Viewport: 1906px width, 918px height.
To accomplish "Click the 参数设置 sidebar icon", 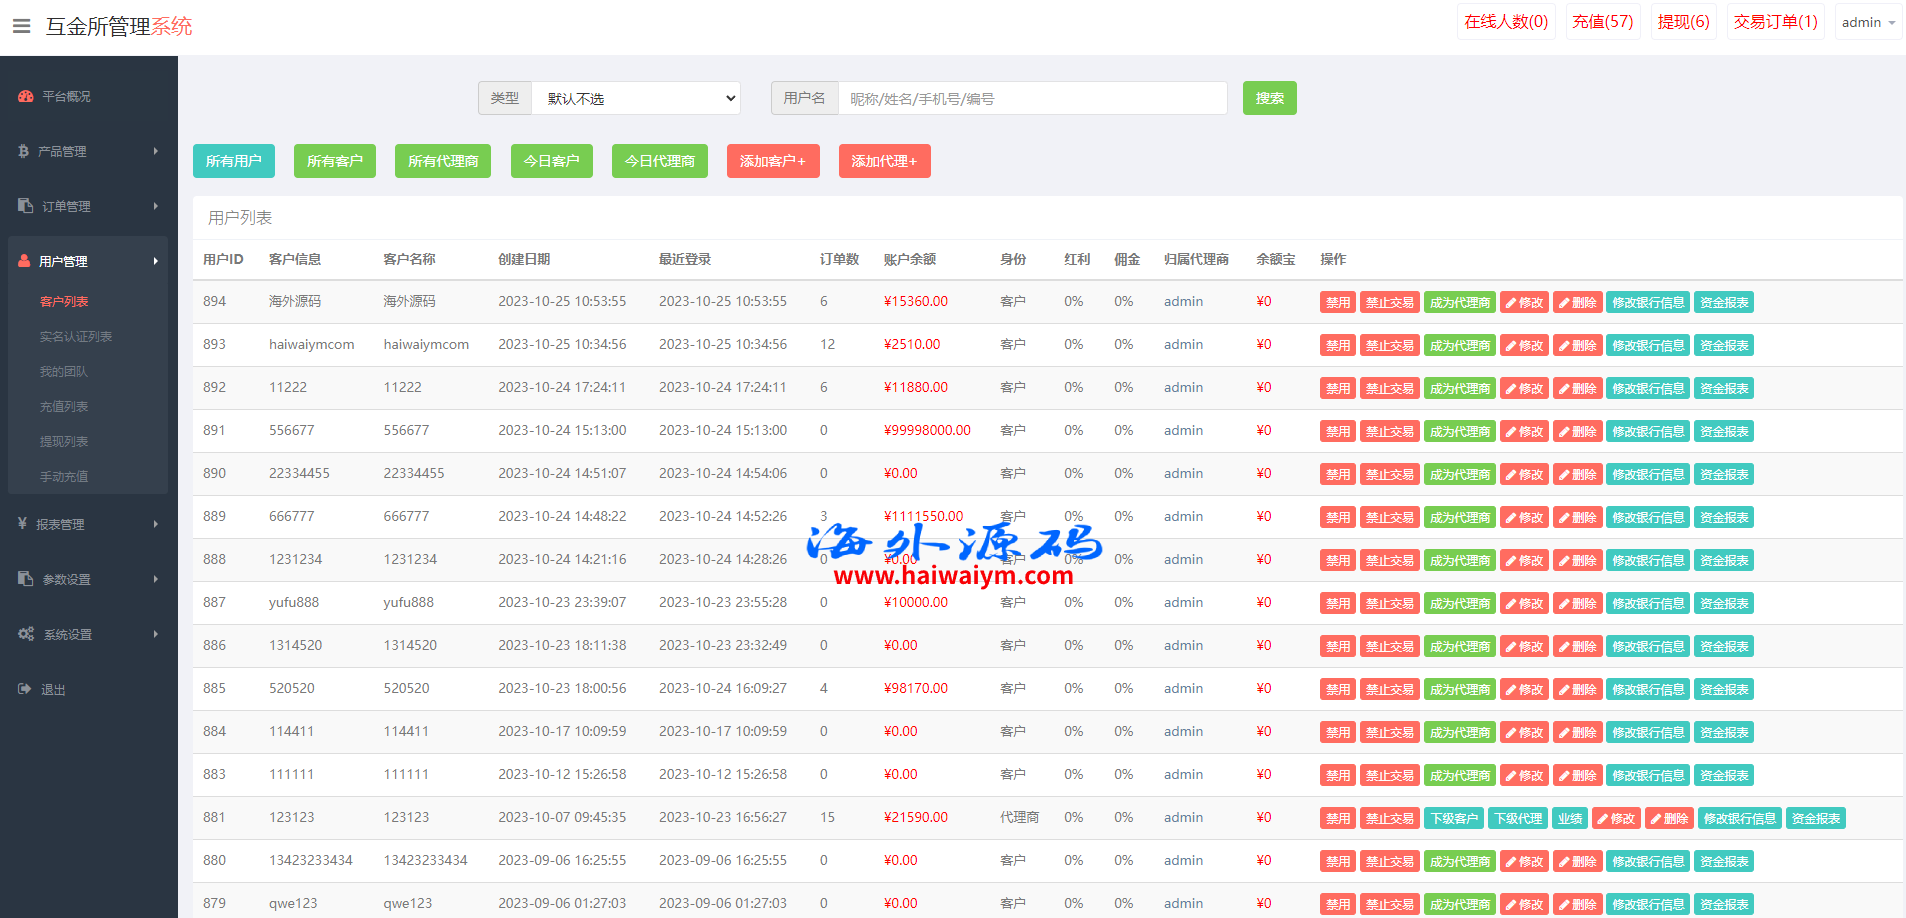I will click(x=26, y=579).
